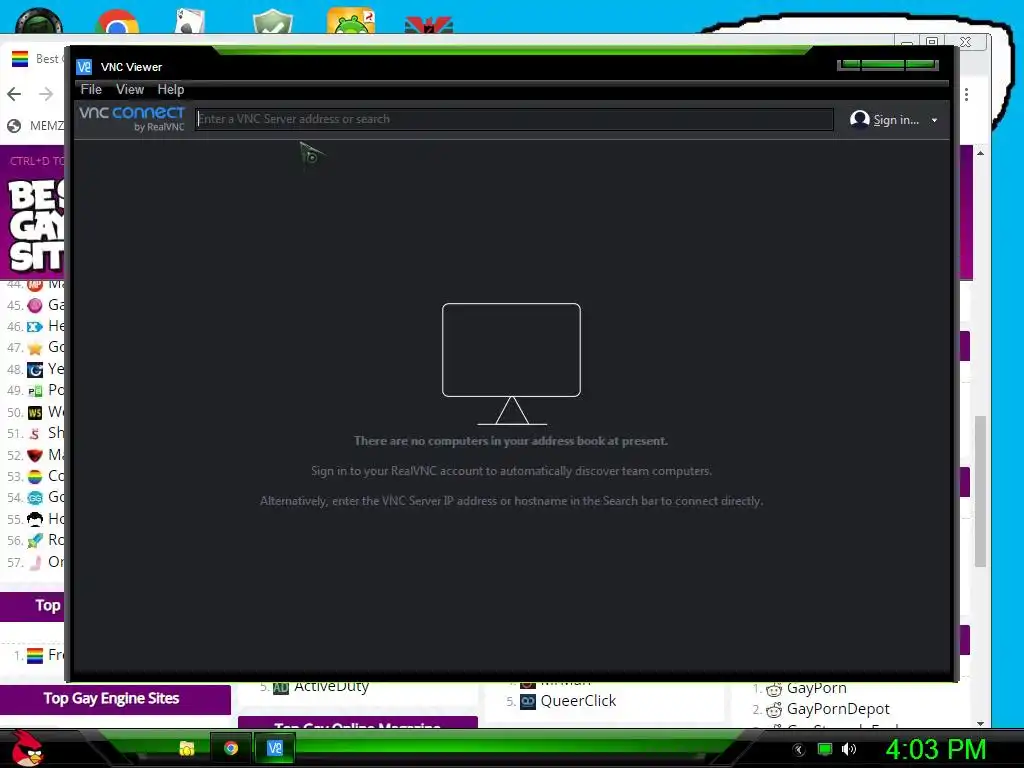The width and height of the screenshot is (1024, 768).
Task: Click the VNC Connect by RealVNC logo
Action: coord(132,119)
